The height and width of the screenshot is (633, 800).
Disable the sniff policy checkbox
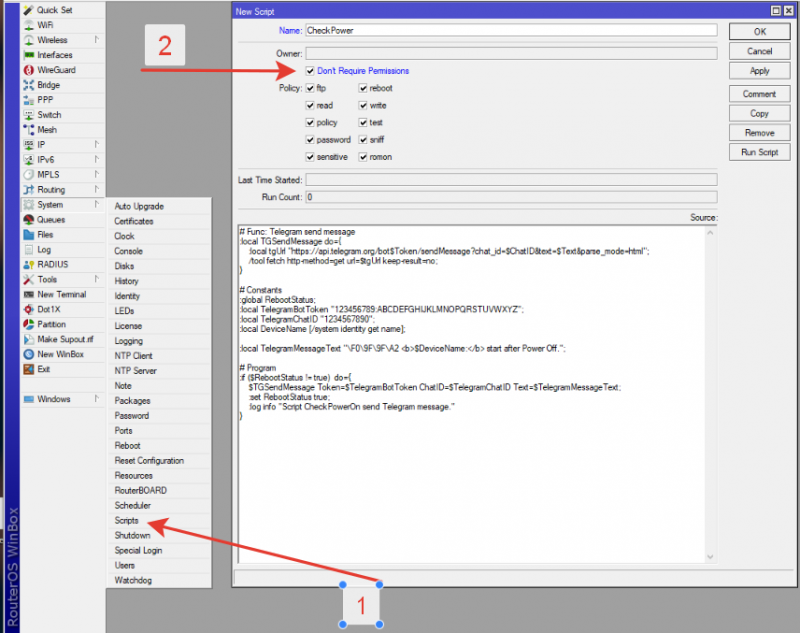pyautogui.click(x=362, y=140)
